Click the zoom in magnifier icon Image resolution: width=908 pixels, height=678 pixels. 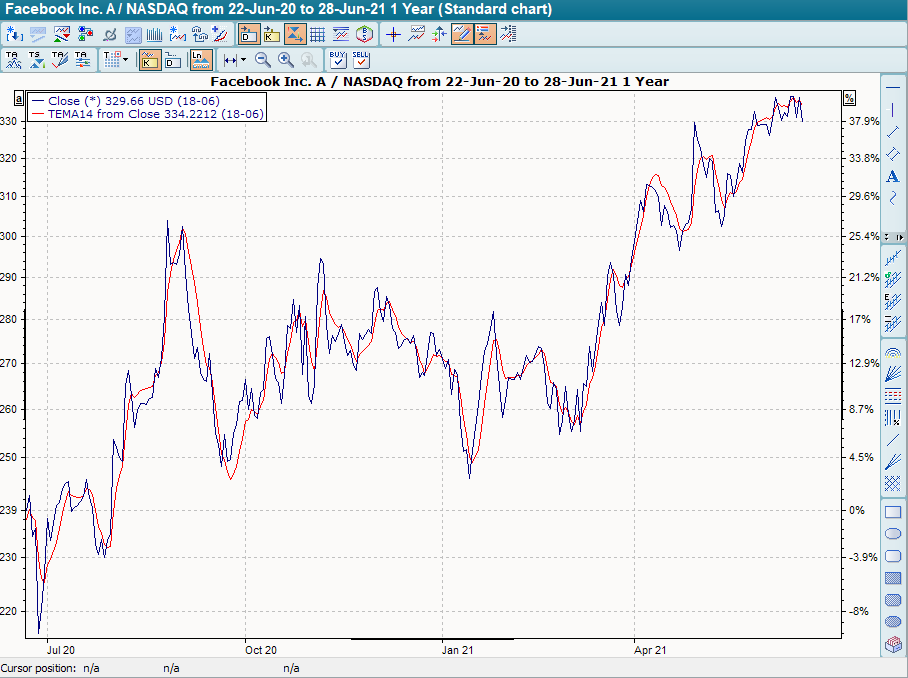pyautogui.click(x=286, y=60)
